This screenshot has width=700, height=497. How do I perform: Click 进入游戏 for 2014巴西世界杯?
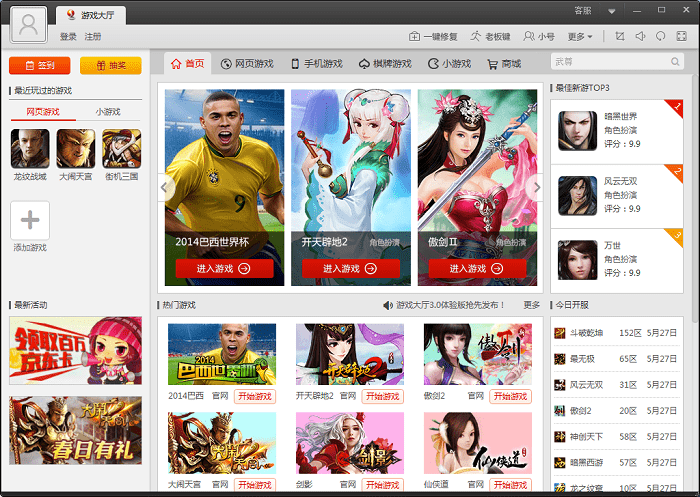coord(225,268)
